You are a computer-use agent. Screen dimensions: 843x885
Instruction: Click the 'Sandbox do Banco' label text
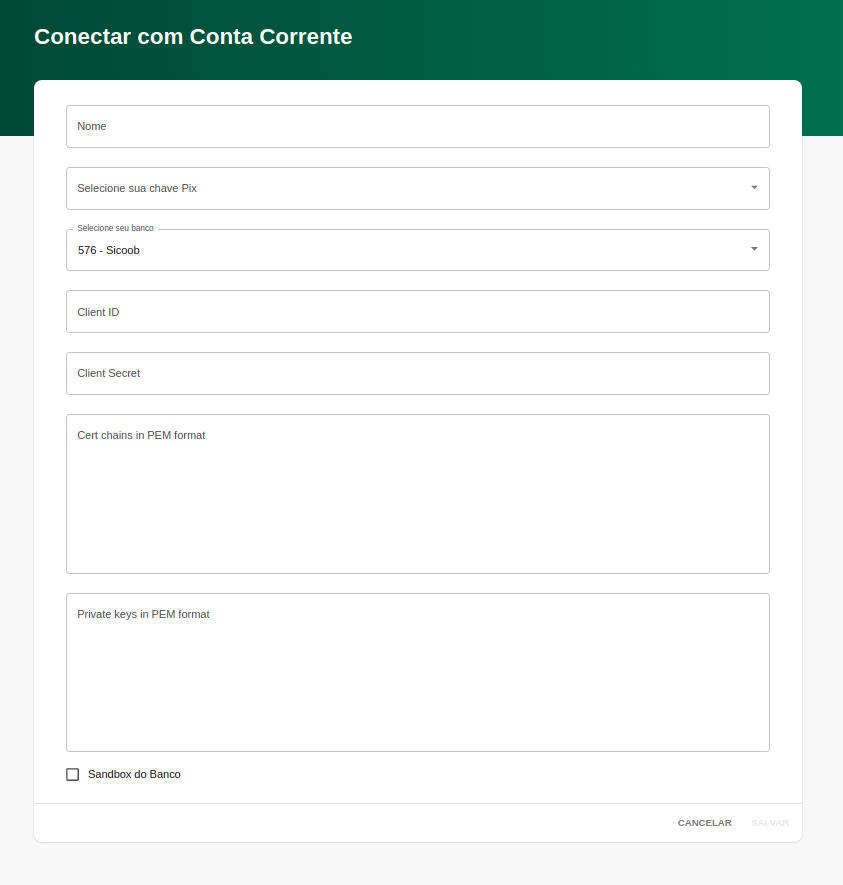(x=134, y=774)
